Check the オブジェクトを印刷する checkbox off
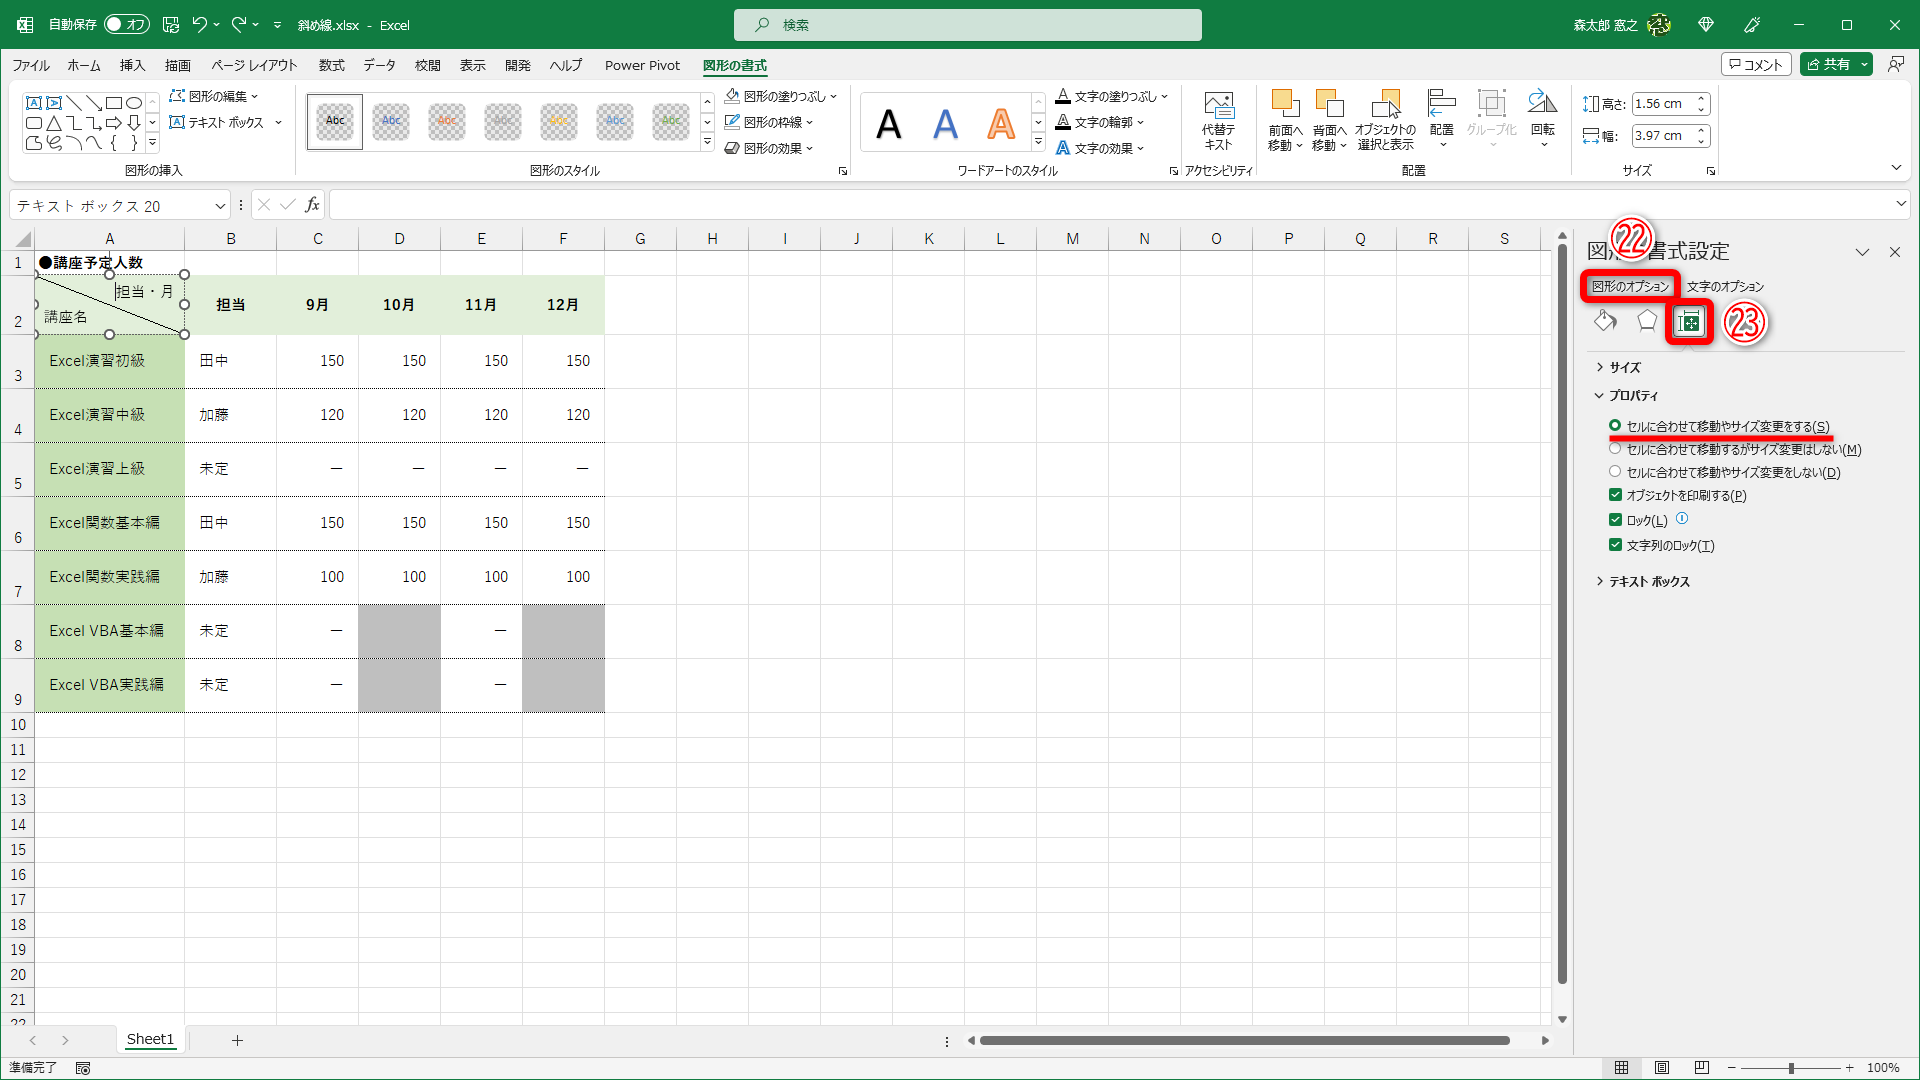Viewport: 1920px width, 1080px height. (1616, 494)
